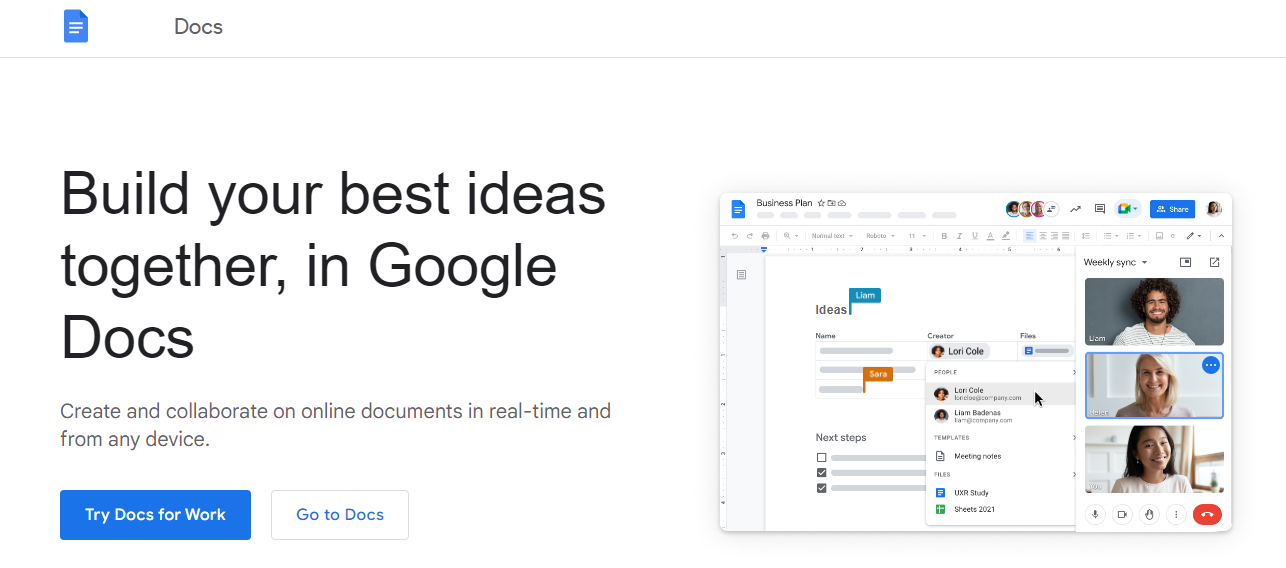Click the Google Docs logo in the header
Screen dimensions: 1286x568
76,26
